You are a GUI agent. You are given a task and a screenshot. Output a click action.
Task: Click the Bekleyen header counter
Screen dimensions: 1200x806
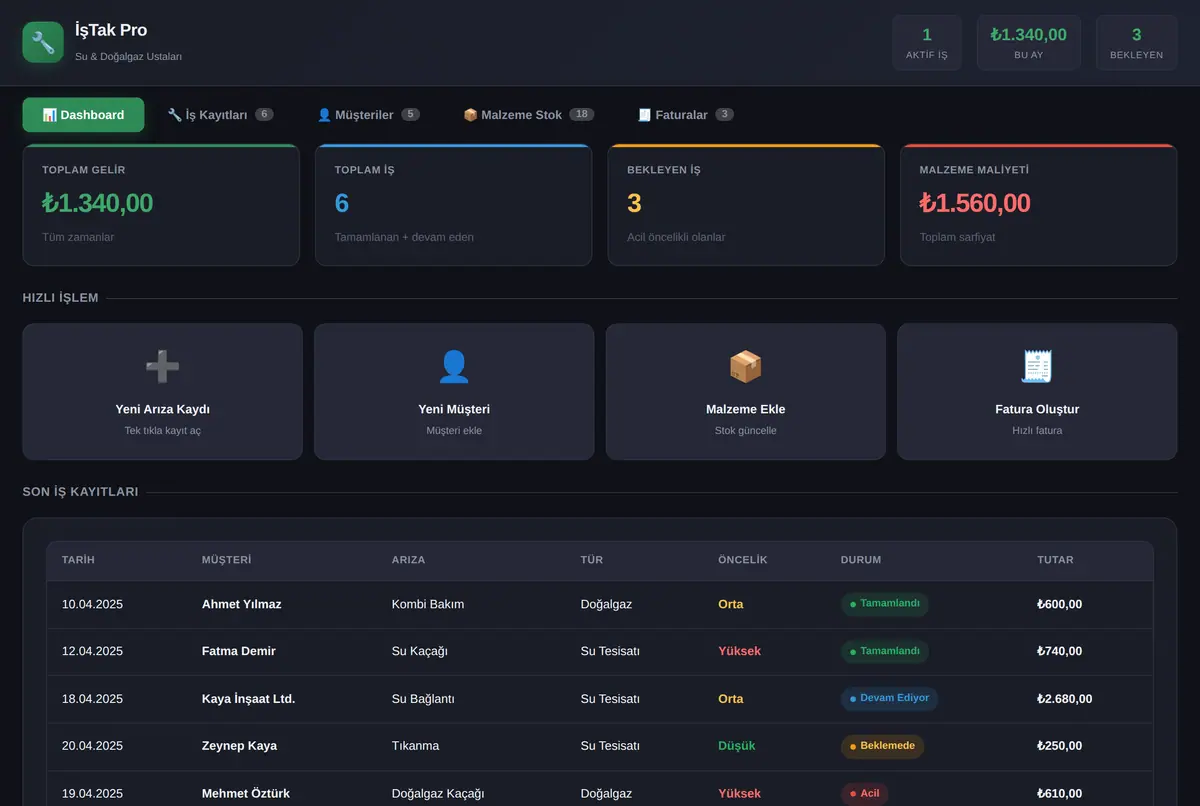tap(1137, 43)
